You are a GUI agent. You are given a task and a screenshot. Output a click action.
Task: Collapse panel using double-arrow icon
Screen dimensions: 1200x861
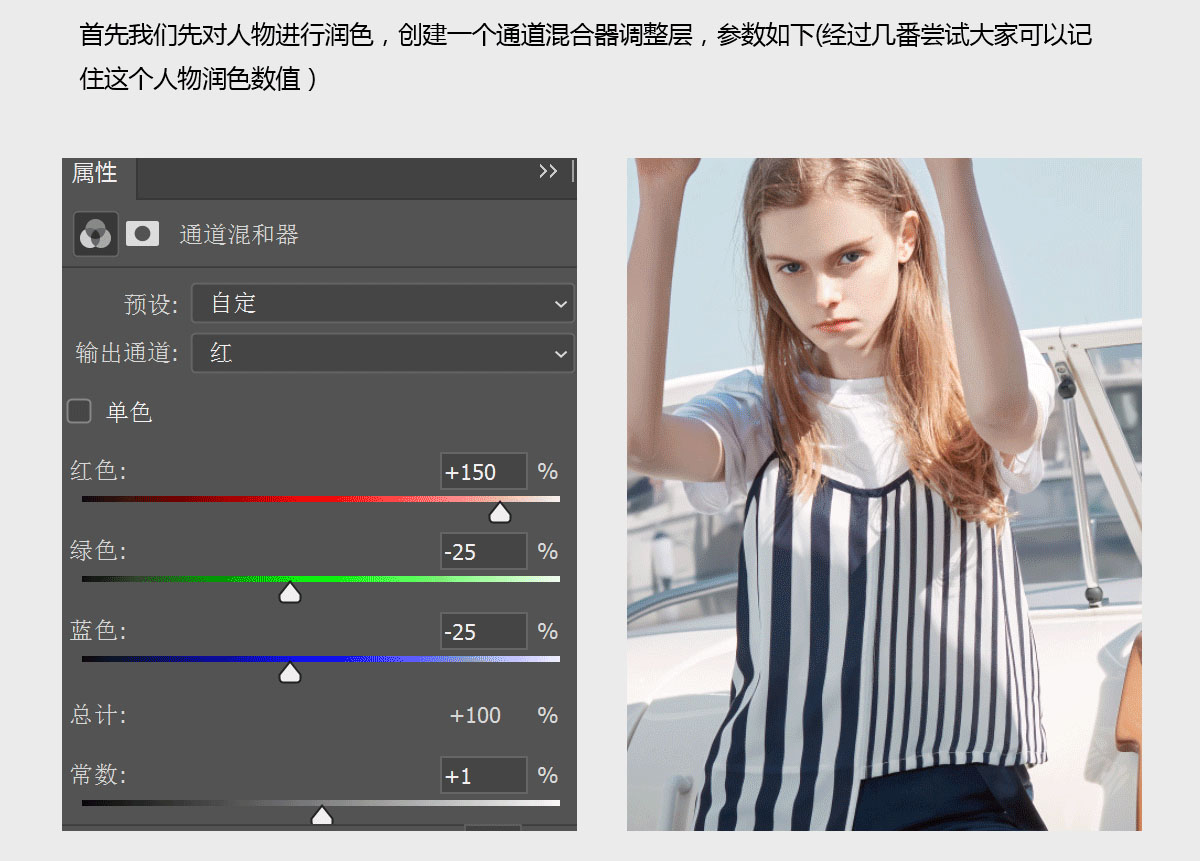(548, 172)
